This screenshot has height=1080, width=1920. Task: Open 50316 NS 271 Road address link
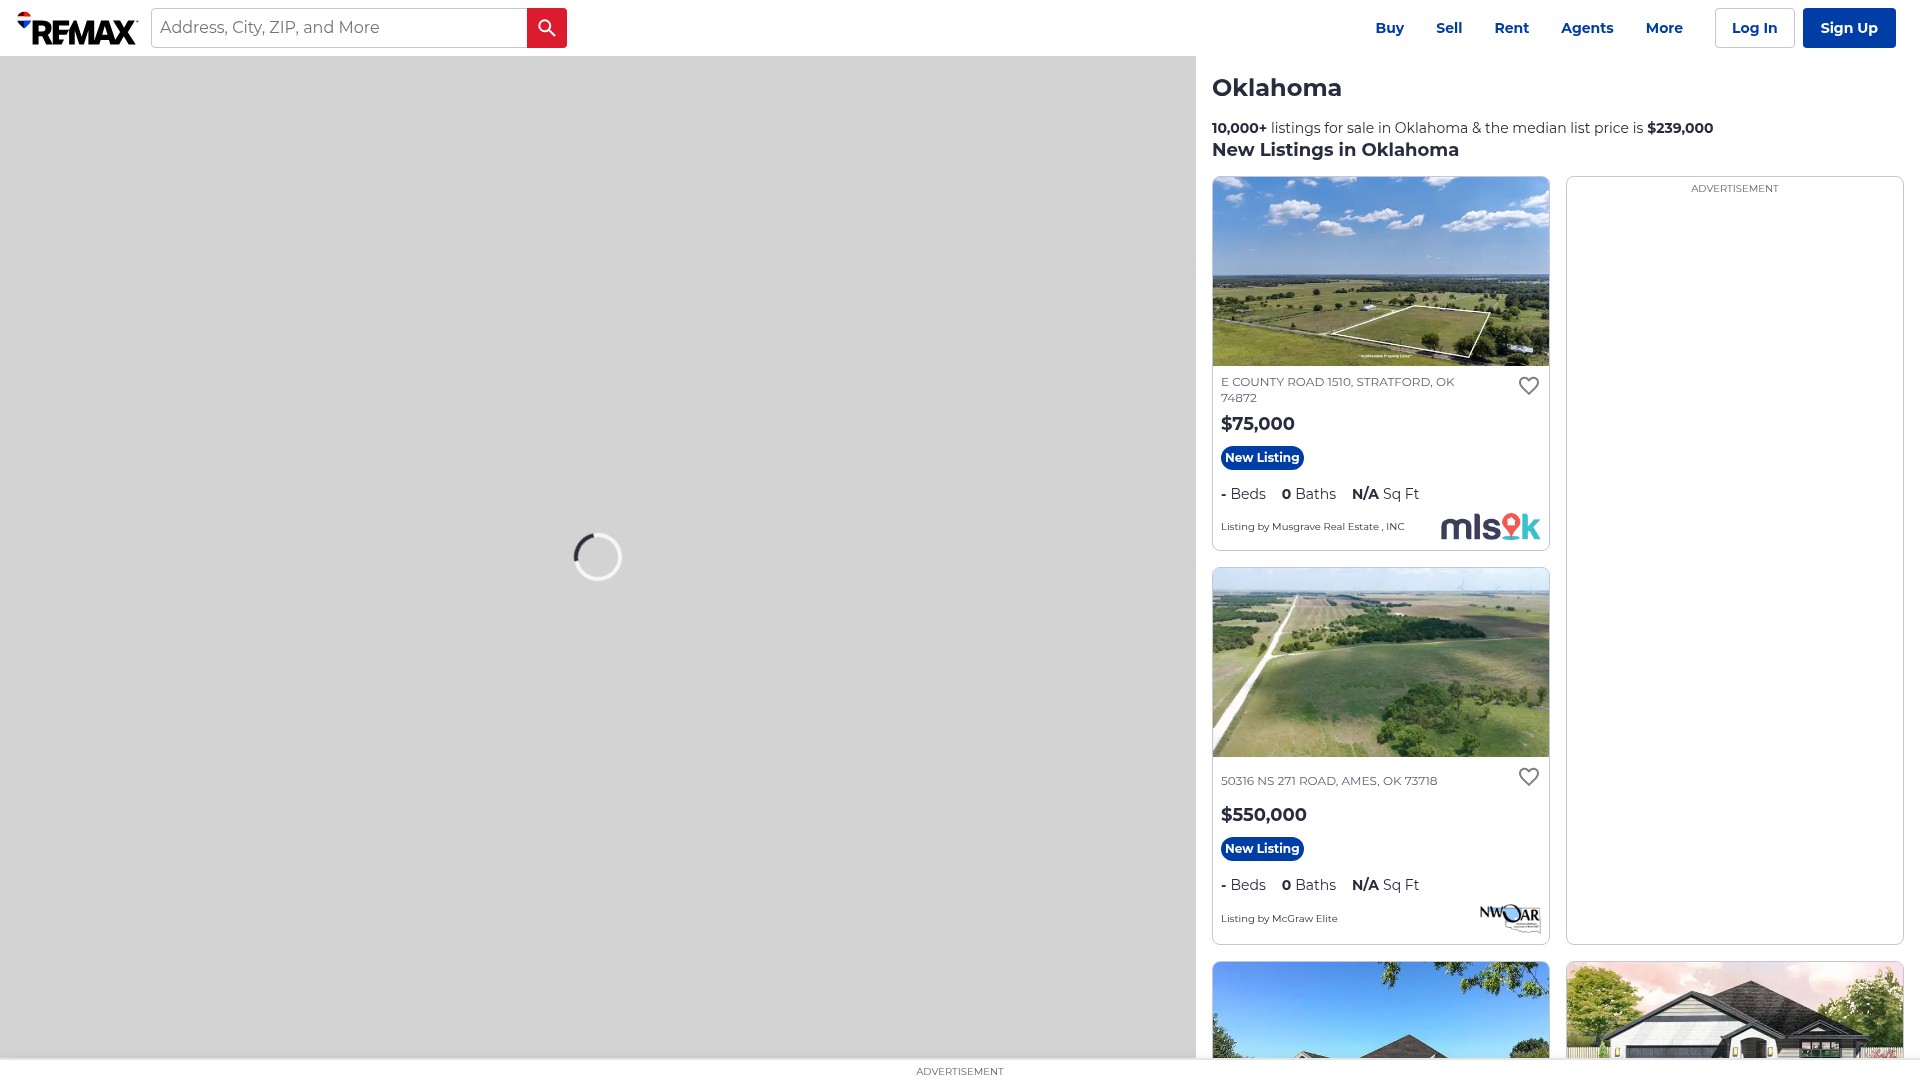(1329, 781)
